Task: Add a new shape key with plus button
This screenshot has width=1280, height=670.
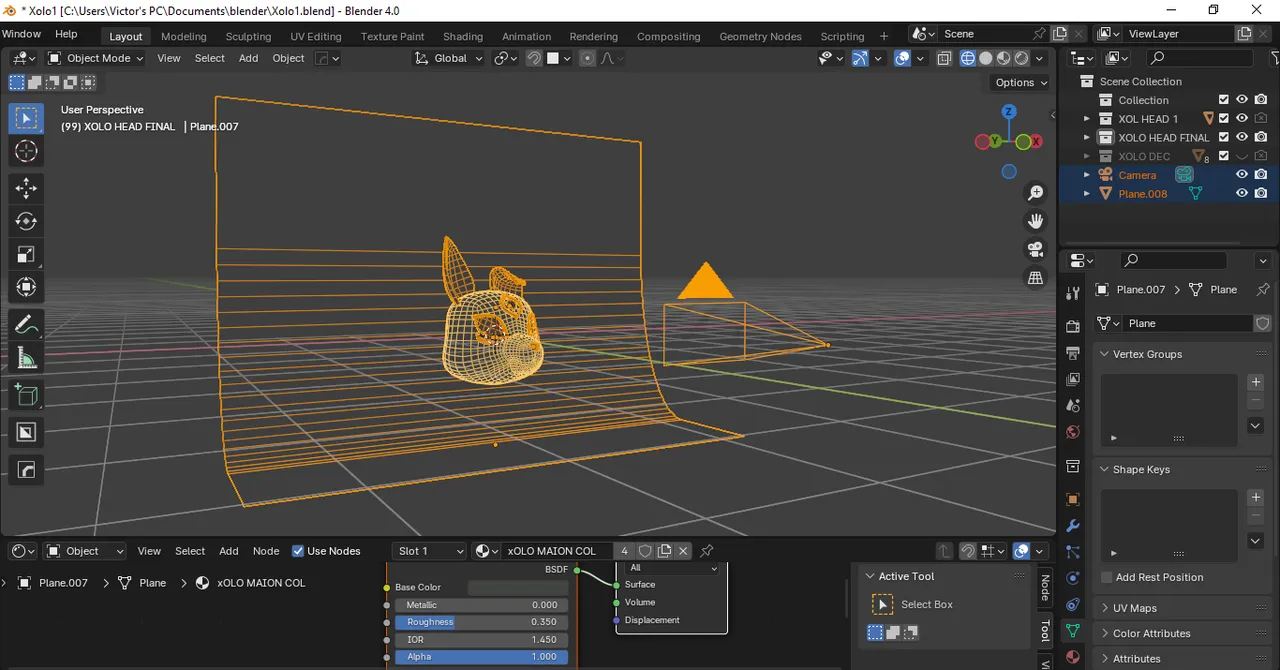Action: pyautogui.click(x=1256, y=497)
